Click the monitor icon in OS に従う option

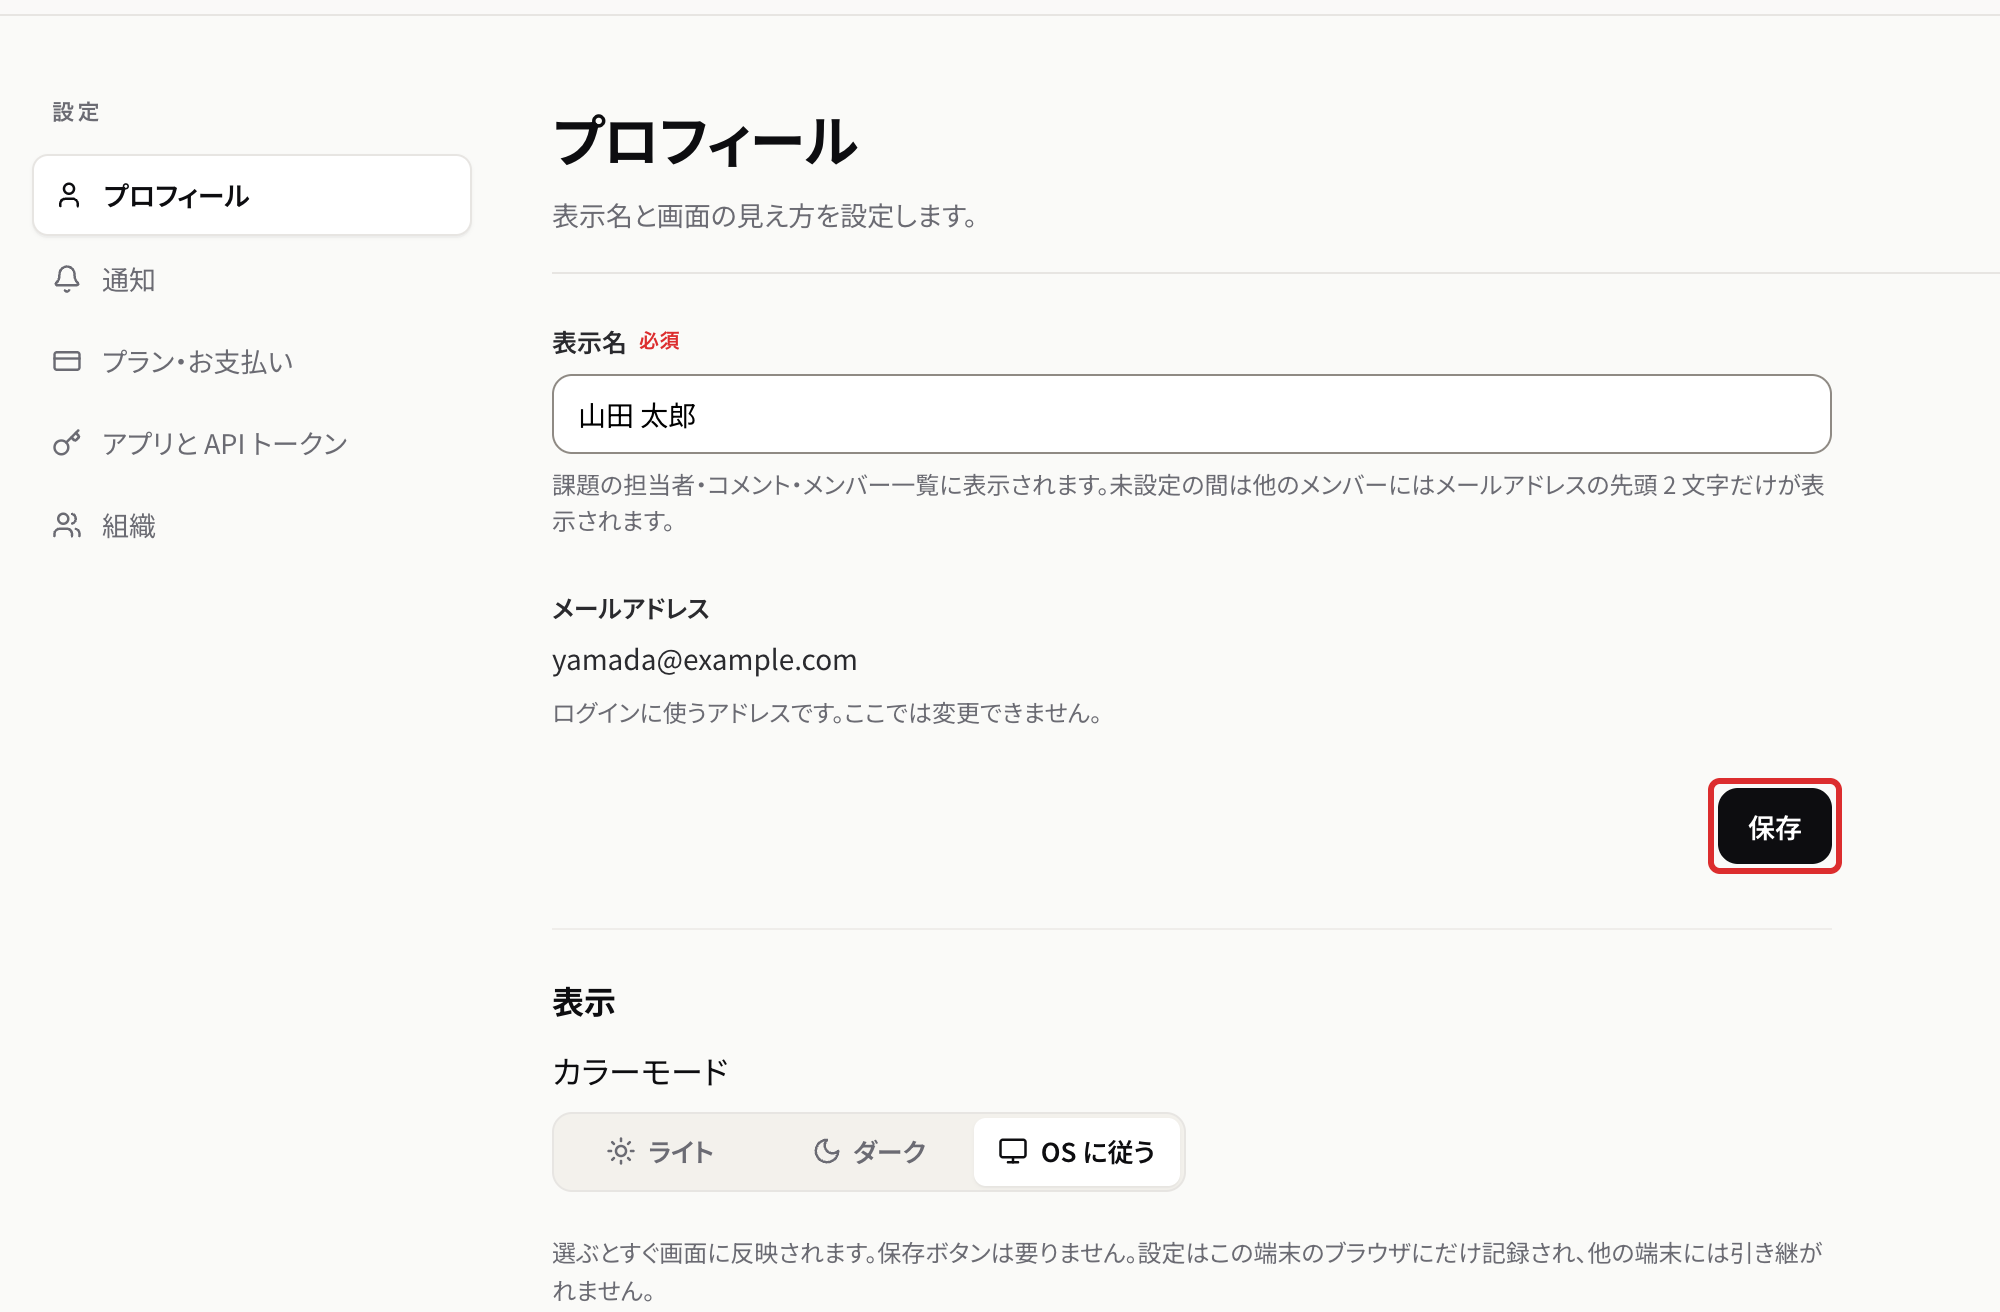(1013, 1151)
